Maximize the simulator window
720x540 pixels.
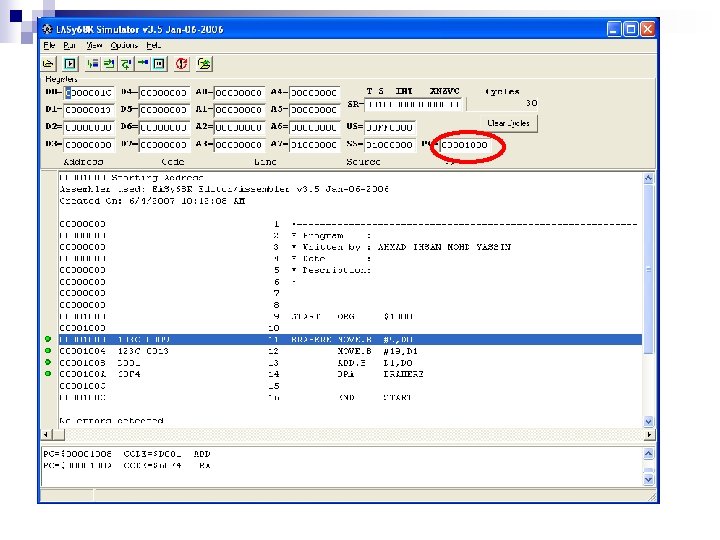tap(631, 29)
